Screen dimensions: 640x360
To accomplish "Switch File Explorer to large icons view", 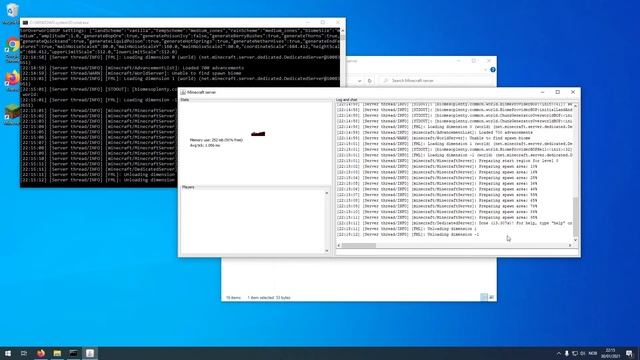I will (x=491, y=298).
